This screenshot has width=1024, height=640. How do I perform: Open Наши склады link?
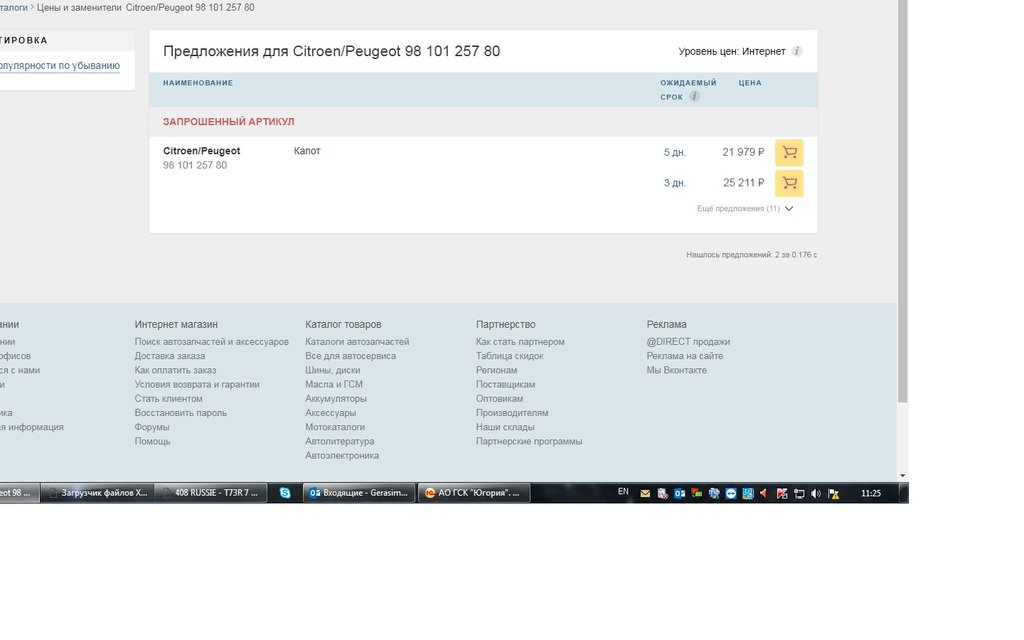point(505,427)
